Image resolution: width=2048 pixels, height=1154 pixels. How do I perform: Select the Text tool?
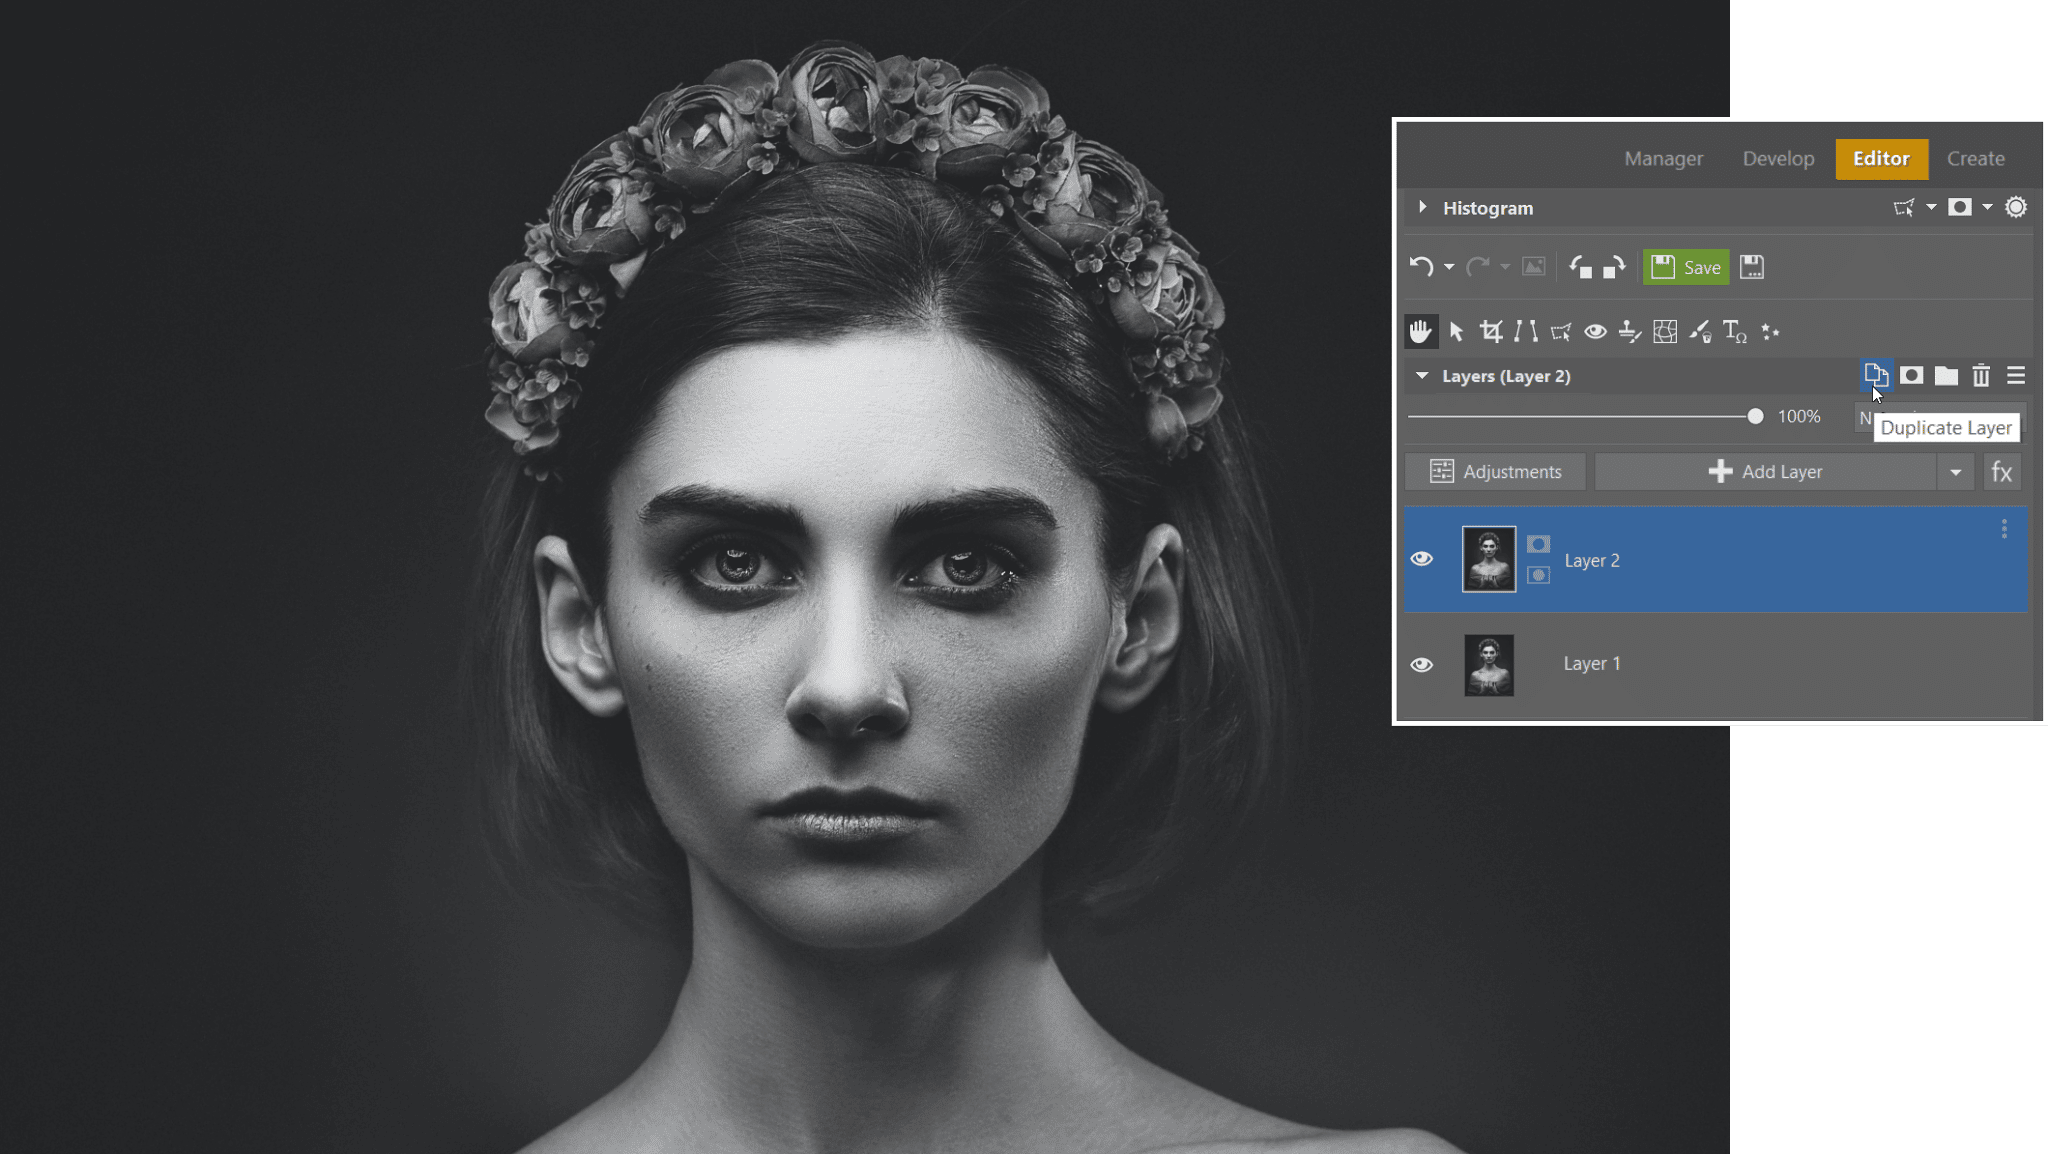[x=1734, y=332]
